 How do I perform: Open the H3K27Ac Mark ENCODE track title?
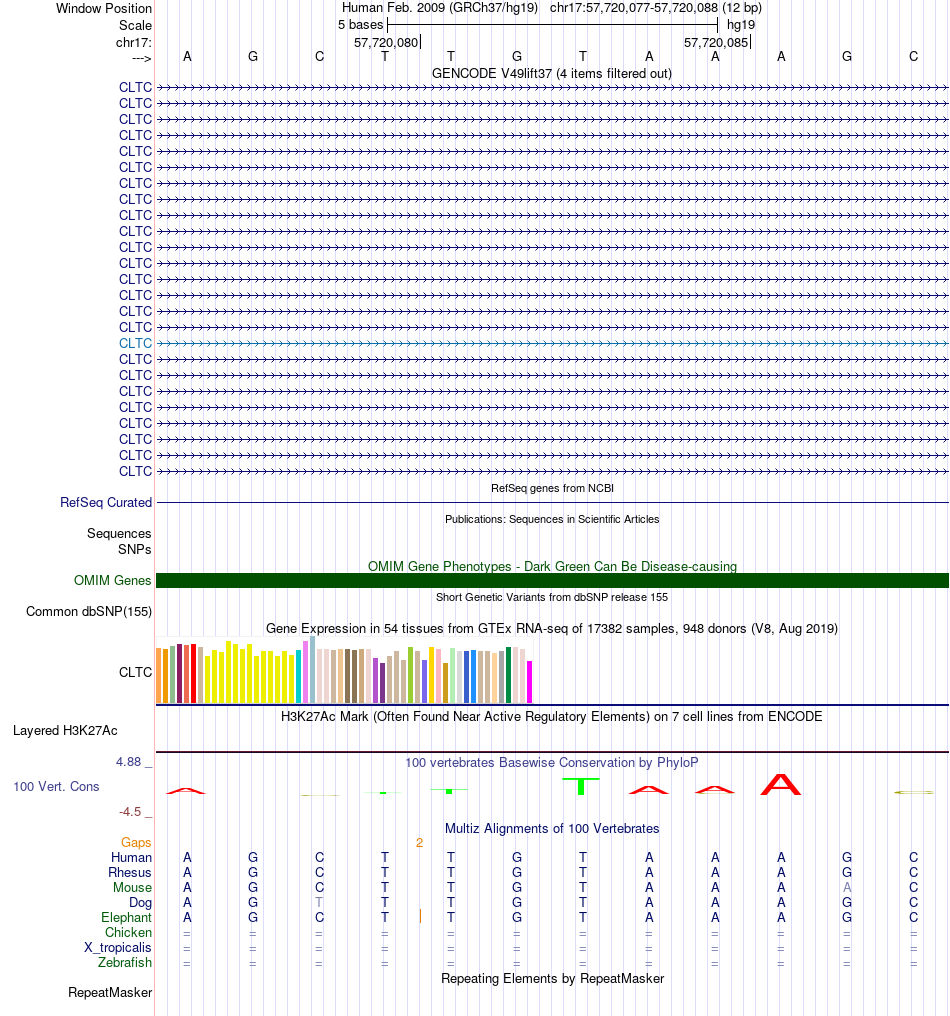(x=551, y=716)
